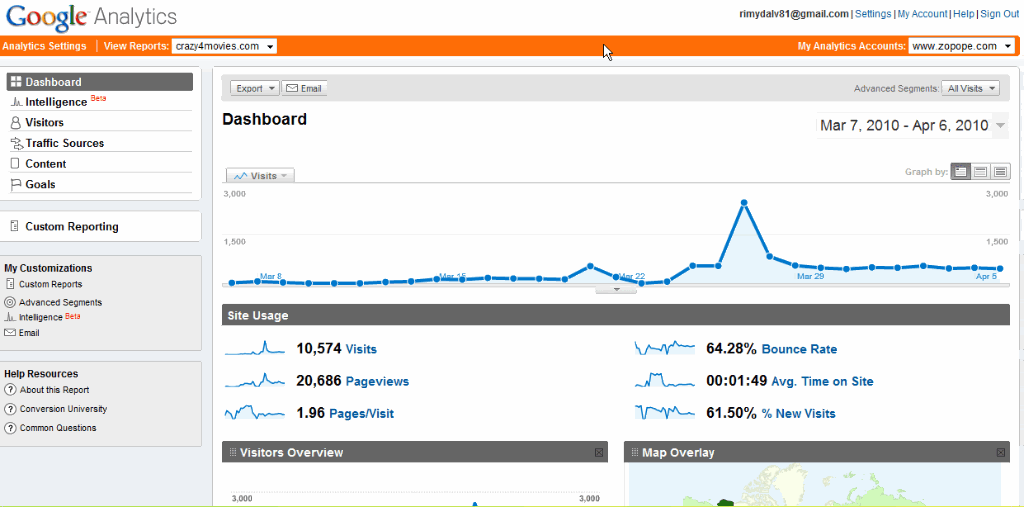This screenshot has width=1024, height=507.
Task: Click the Mar 7, 2010 - Apr 6, 2010 date text
Action: [x=904, y=125]
